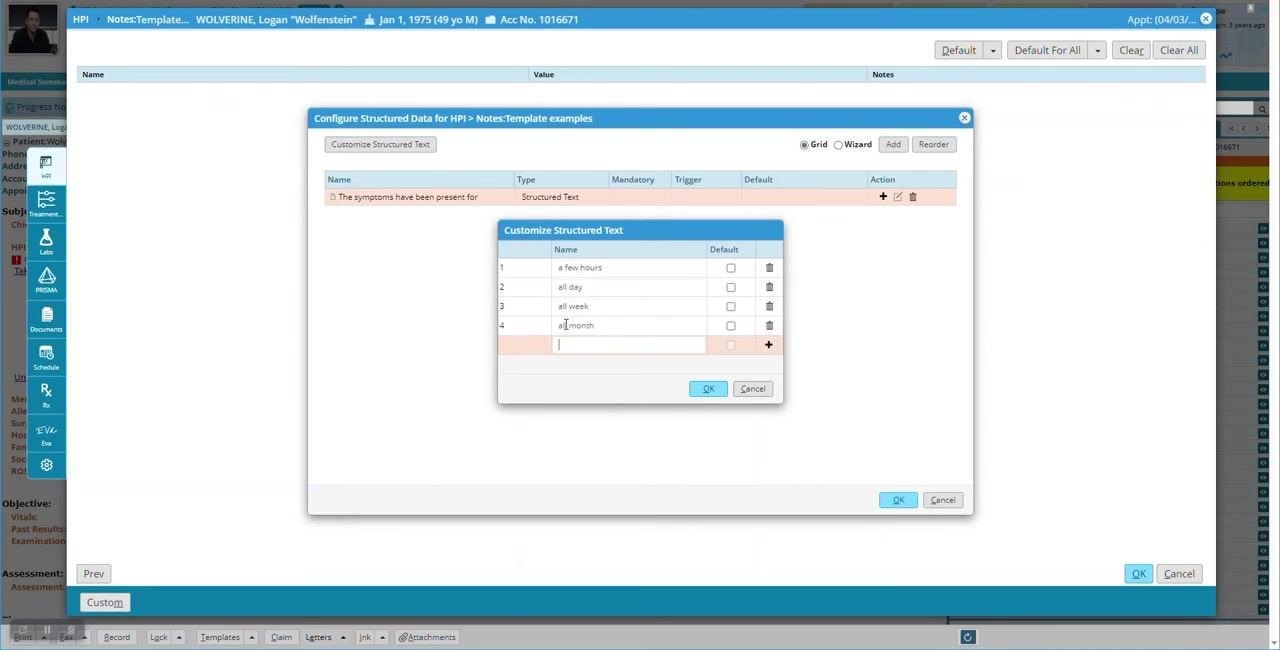Open the Treatment sidebar section
This screenshot has width=1280, height=650.
tap(46, 204)
